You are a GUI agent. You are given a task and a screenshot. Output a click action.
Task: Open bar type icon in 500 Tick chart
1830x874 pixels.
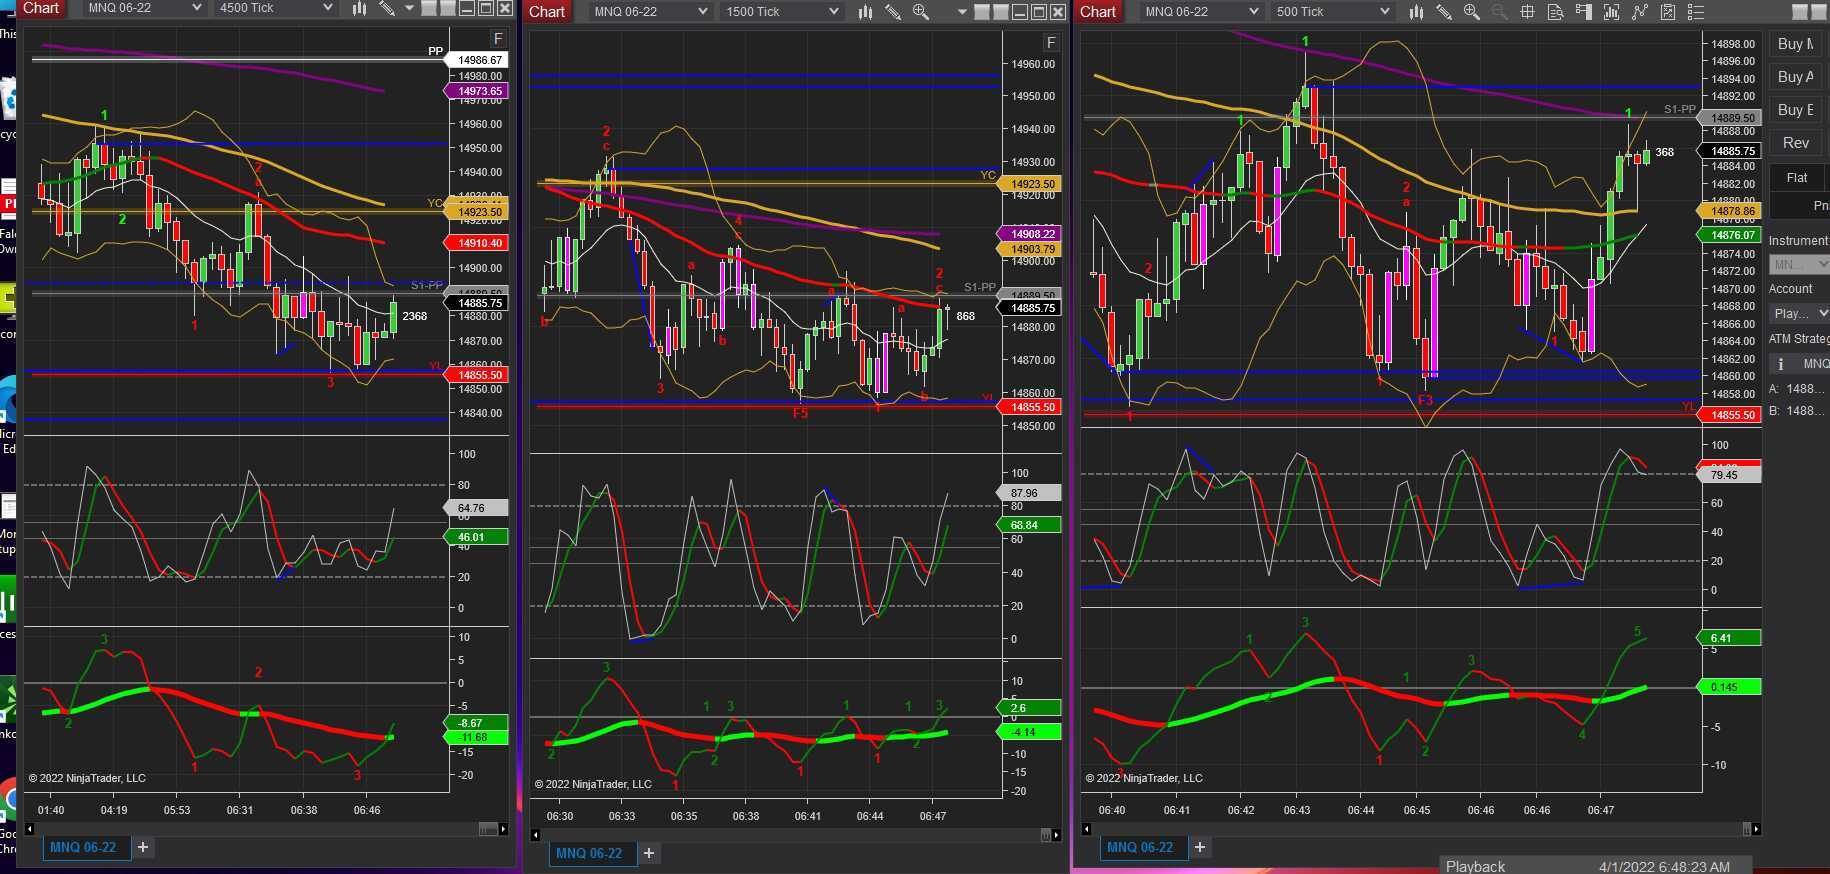click(1416, 12)
